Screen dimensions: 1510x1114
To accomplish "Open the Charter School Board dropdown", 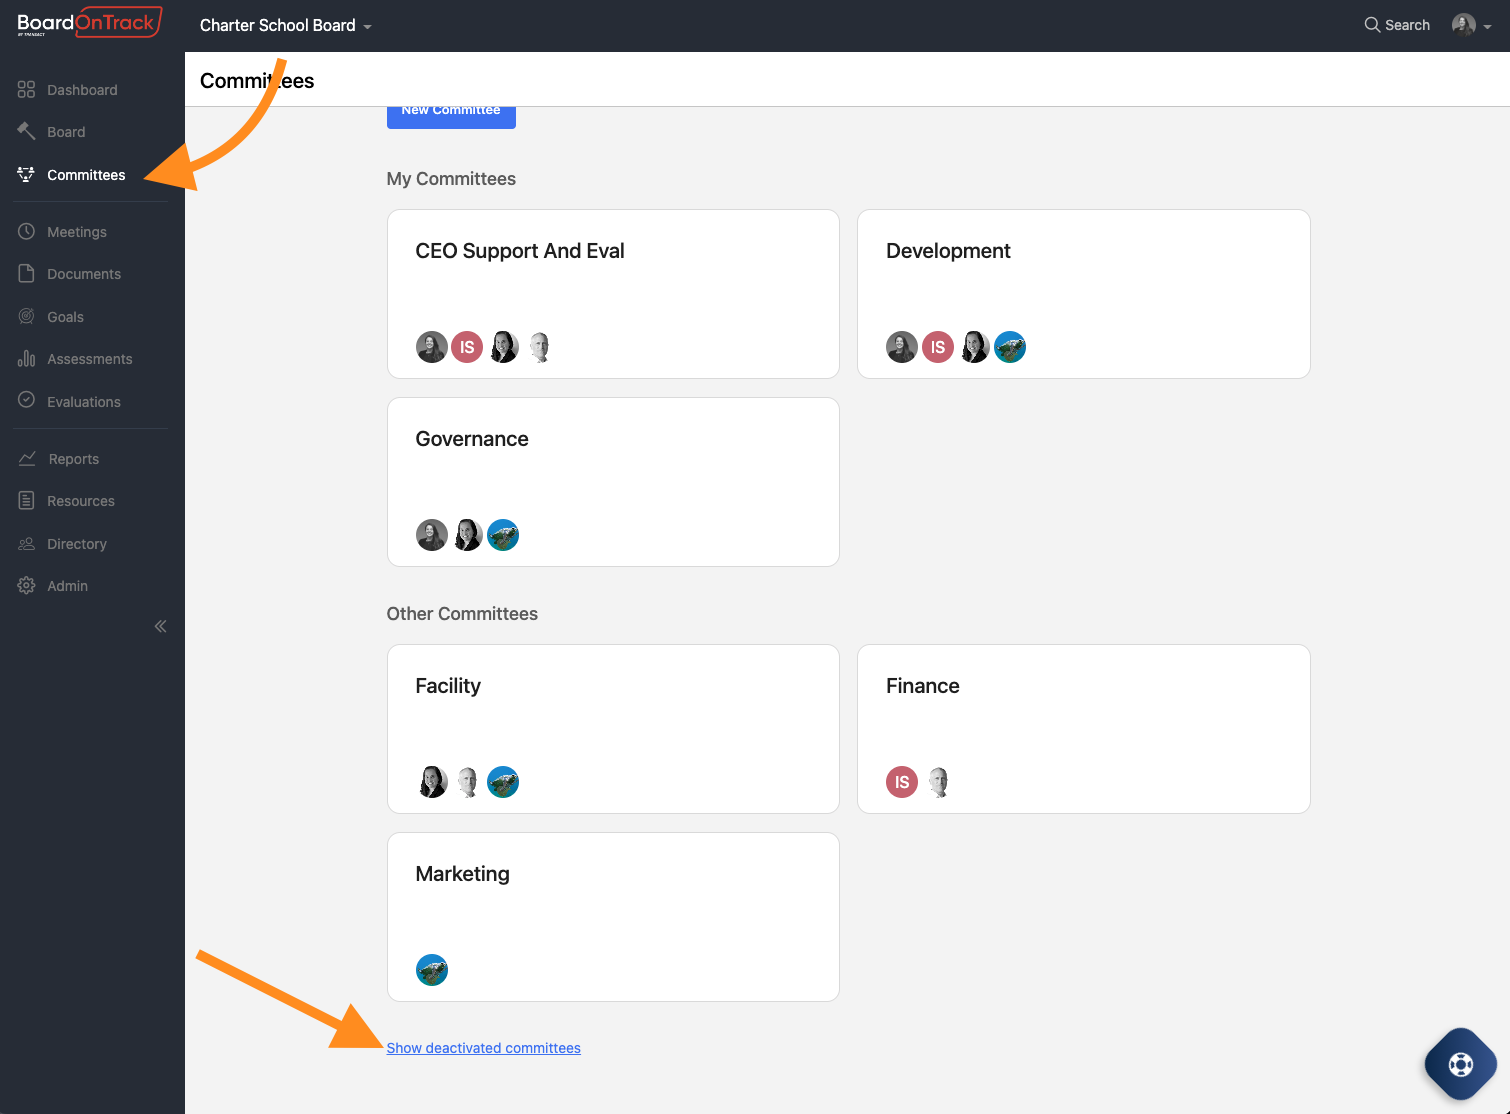I will point(286,25).
